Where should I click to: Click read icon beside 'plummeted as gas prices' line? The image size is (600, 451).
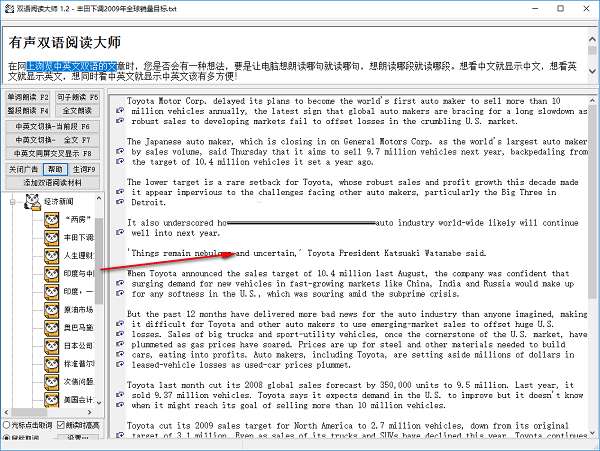point(120,344)
